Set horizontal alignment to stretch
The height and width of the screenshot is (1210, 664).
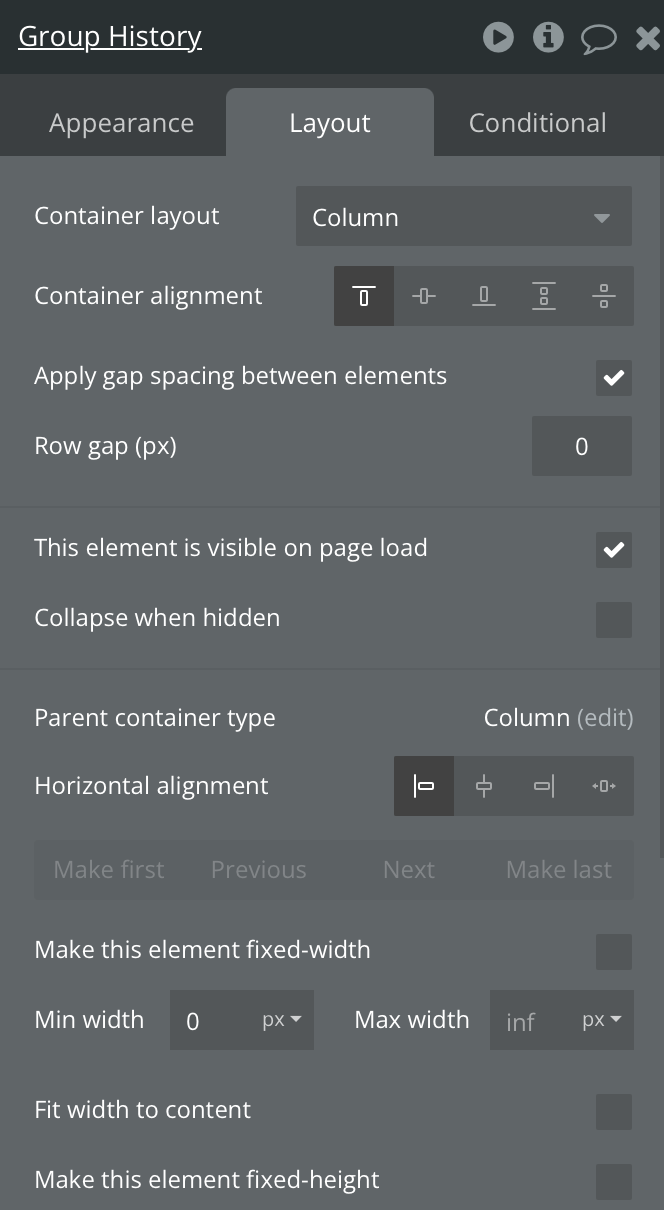[604, 786]
